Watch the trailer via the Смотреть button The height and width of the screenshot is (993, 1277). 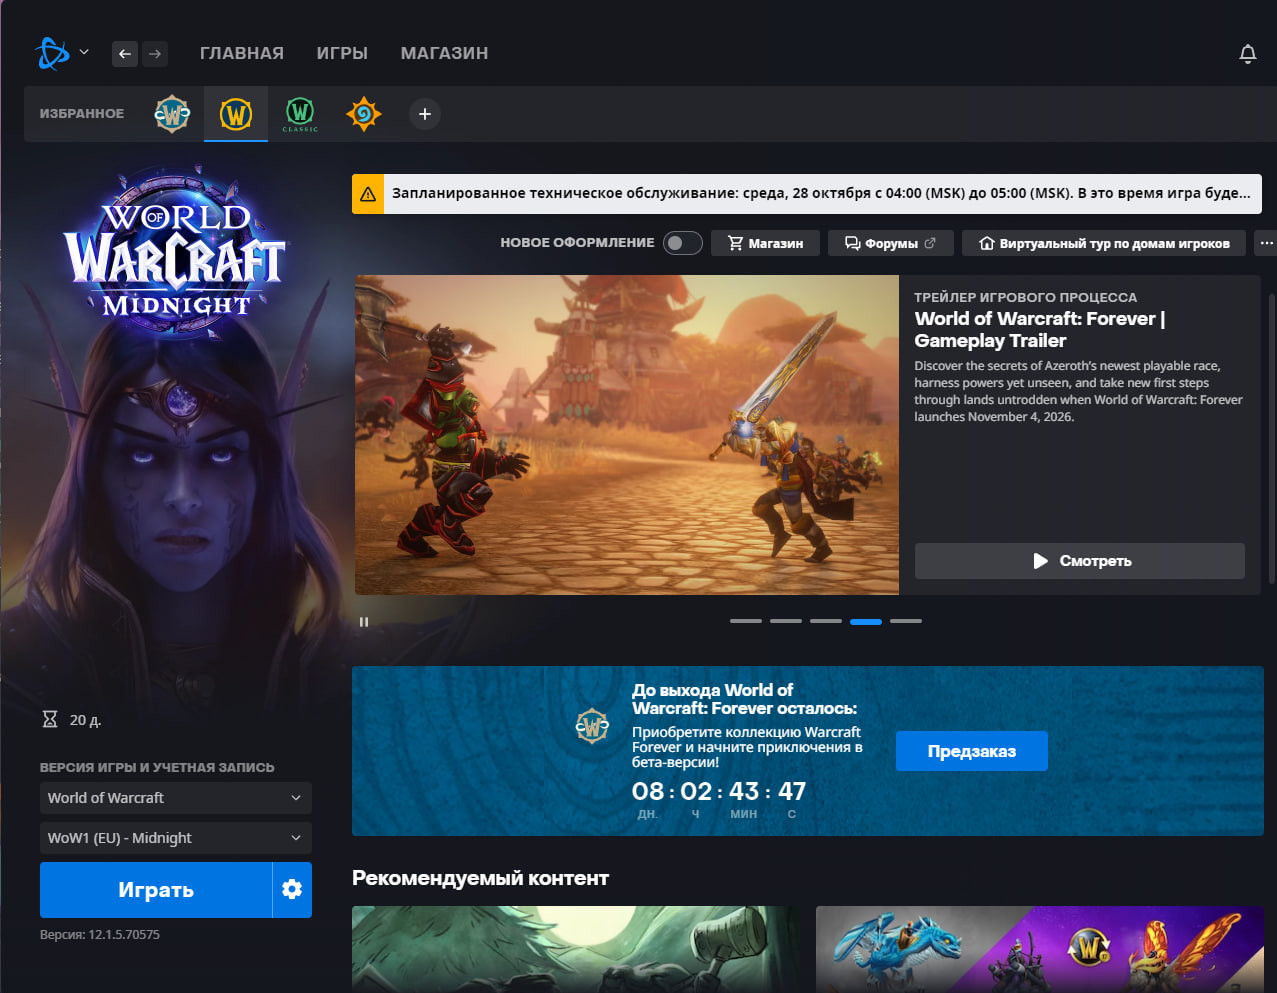click(1080, 561)
